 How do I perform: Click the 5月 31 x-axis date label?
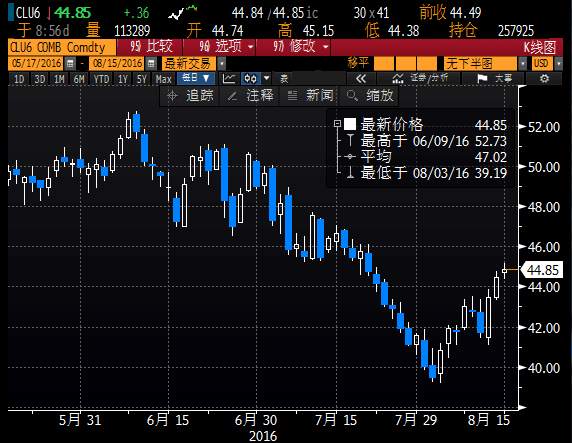click(x=80, y=420)
